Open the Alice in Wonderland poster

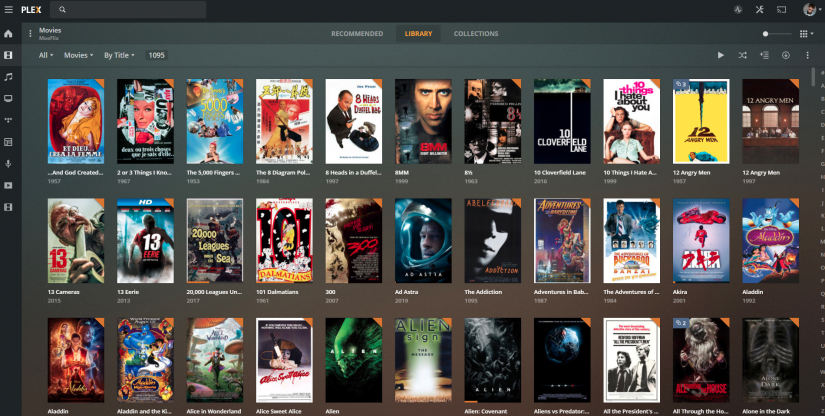(x=215, y=360)
